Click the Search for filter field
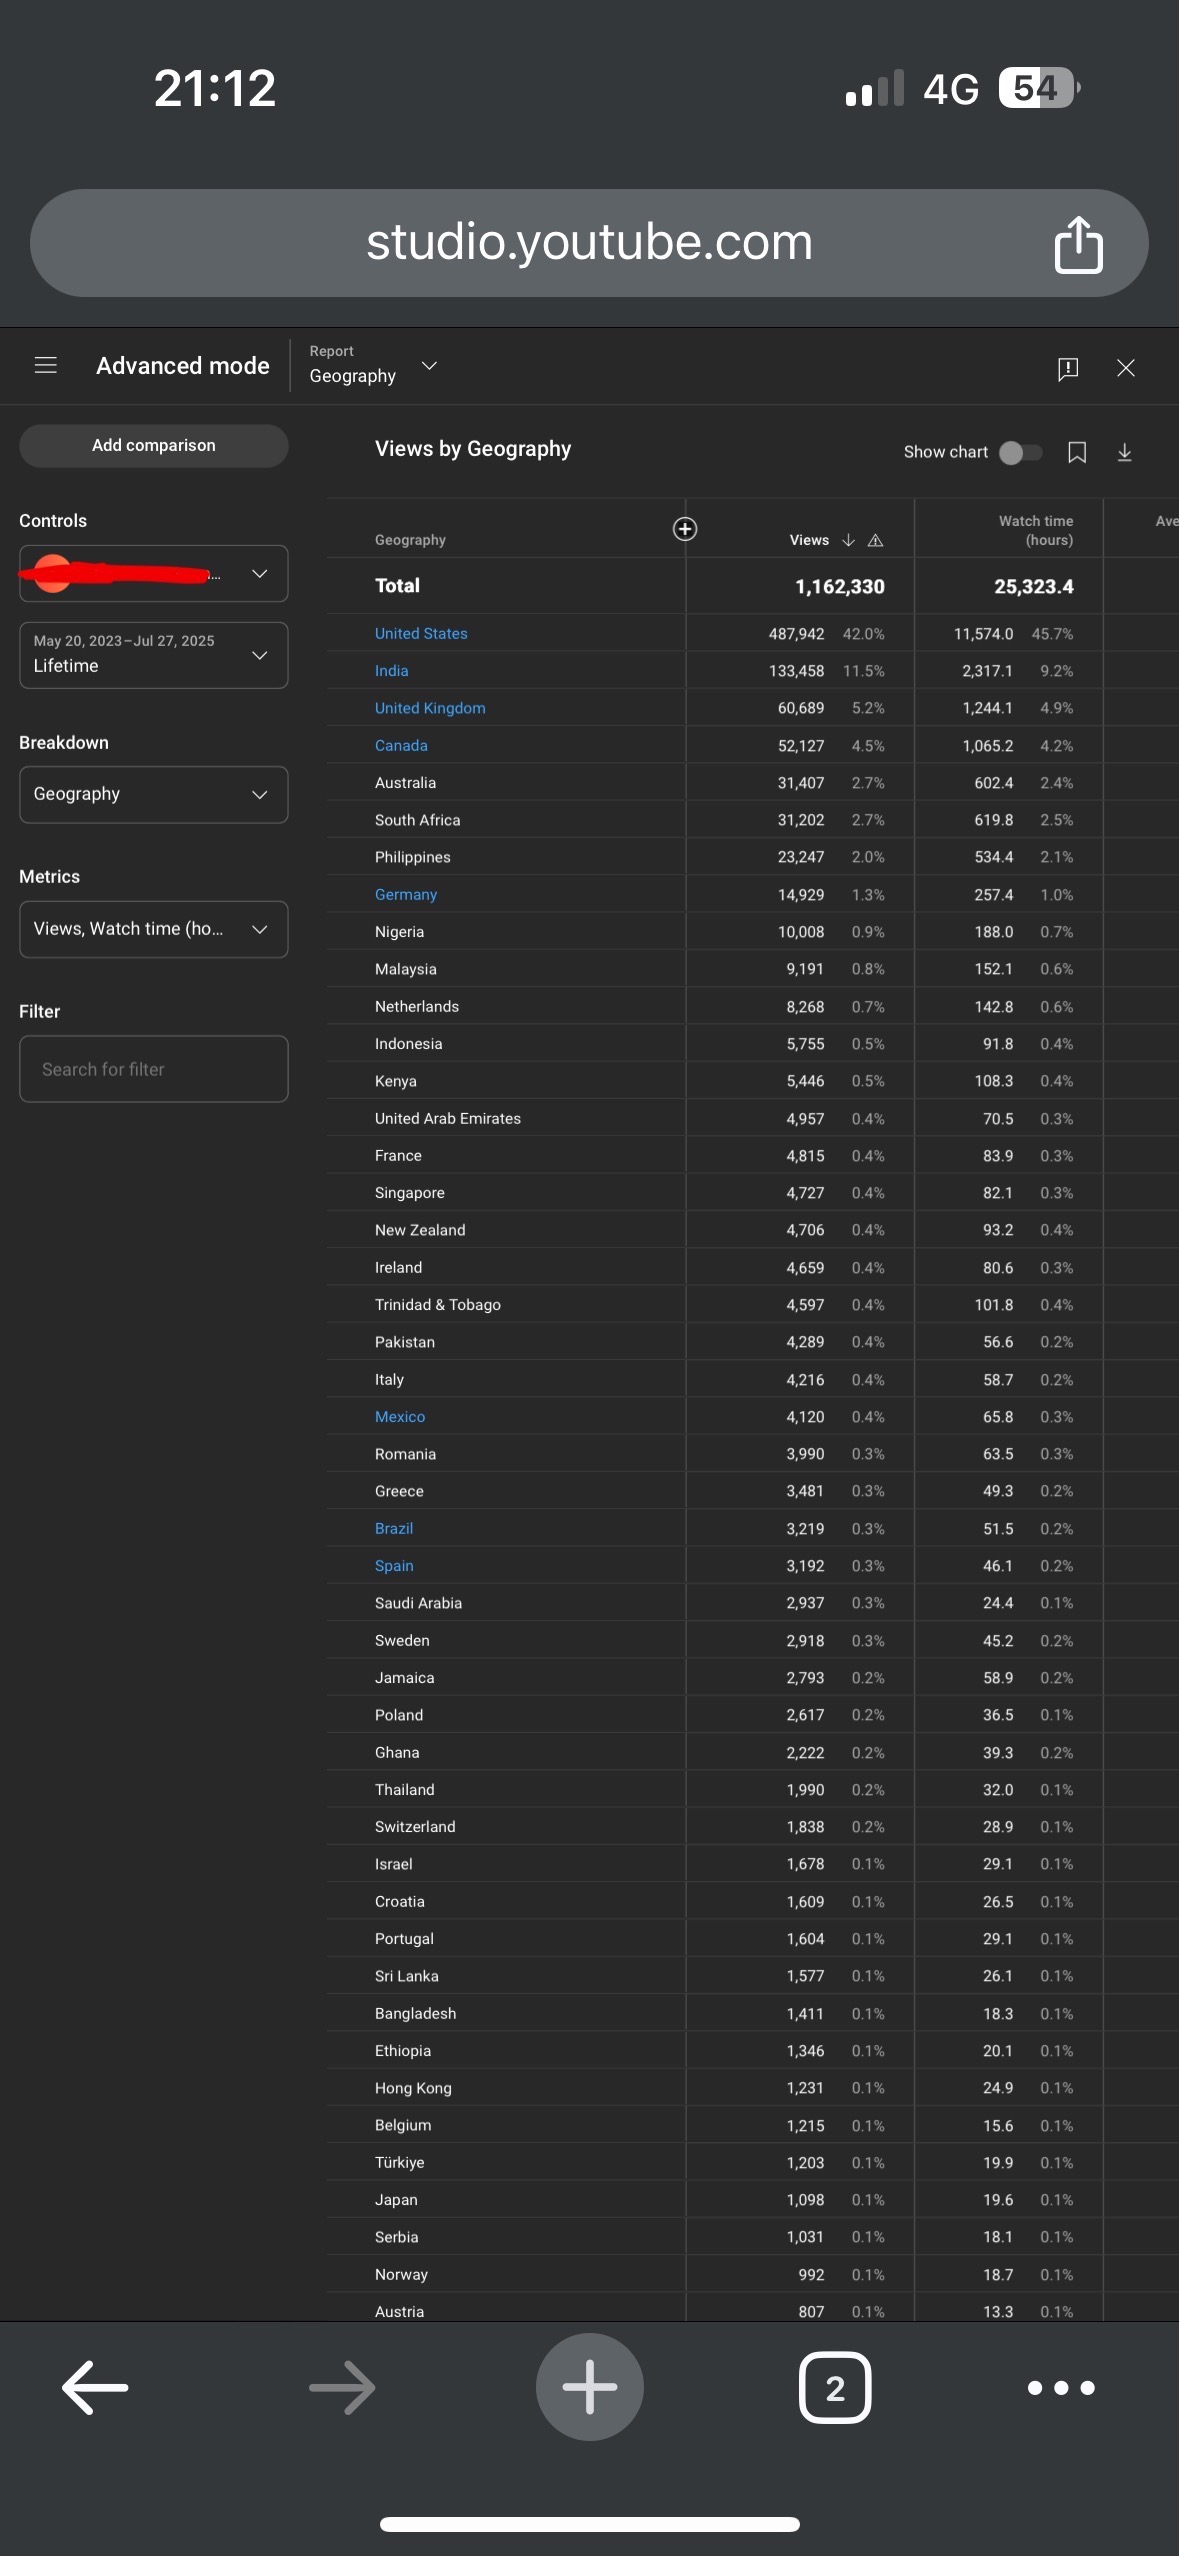 pyautogui.click(x=154, y=1069)
